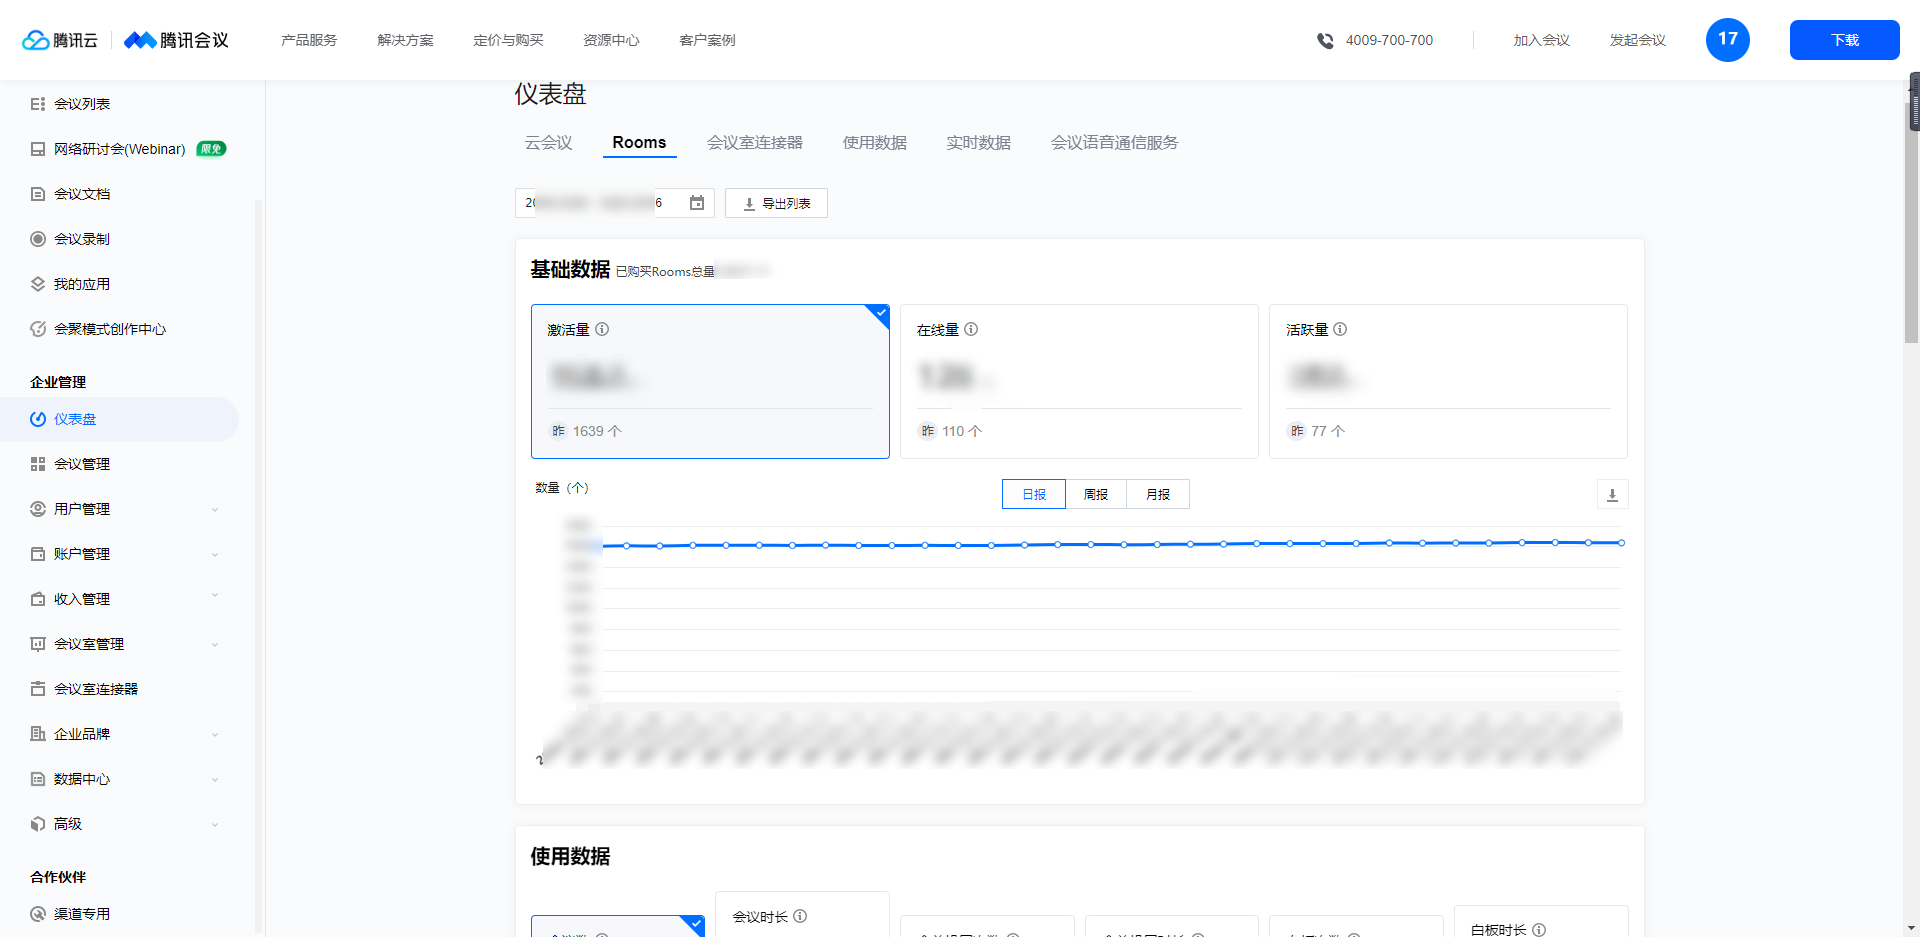The width and height of the screenshot is (1920, 937).
Task: Download the chart via download icon
Action: 1612,495
